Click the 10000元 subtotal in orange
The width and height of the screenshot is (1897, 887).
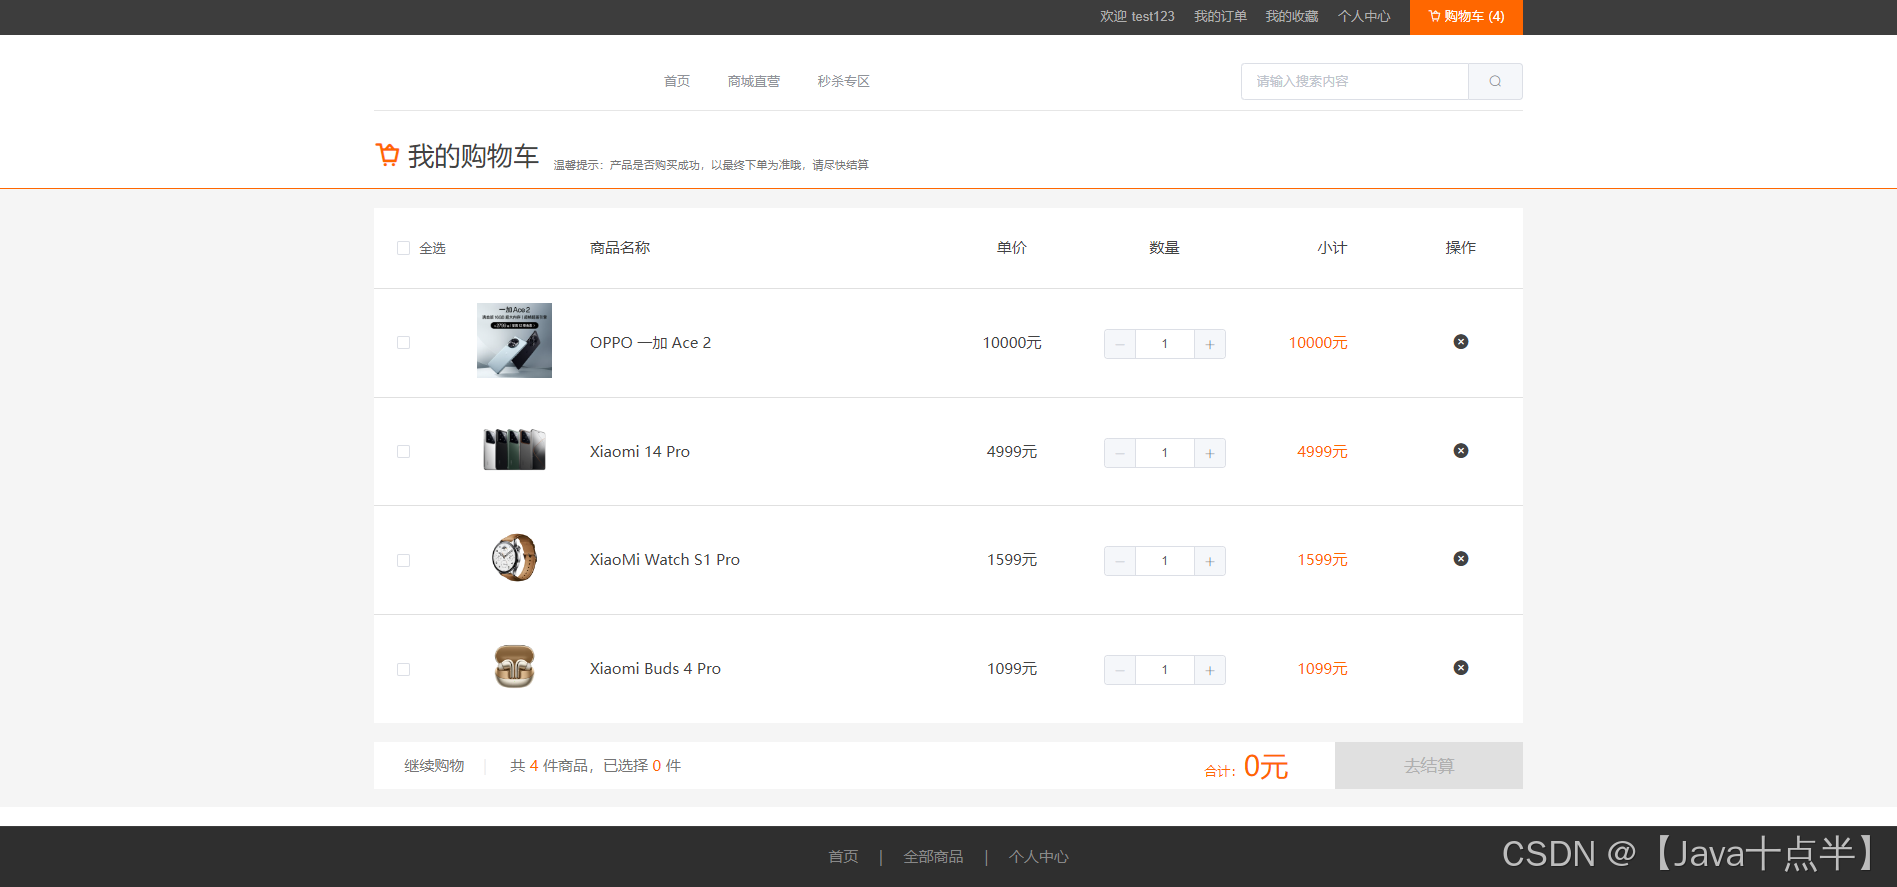[x=1318, y=343]
